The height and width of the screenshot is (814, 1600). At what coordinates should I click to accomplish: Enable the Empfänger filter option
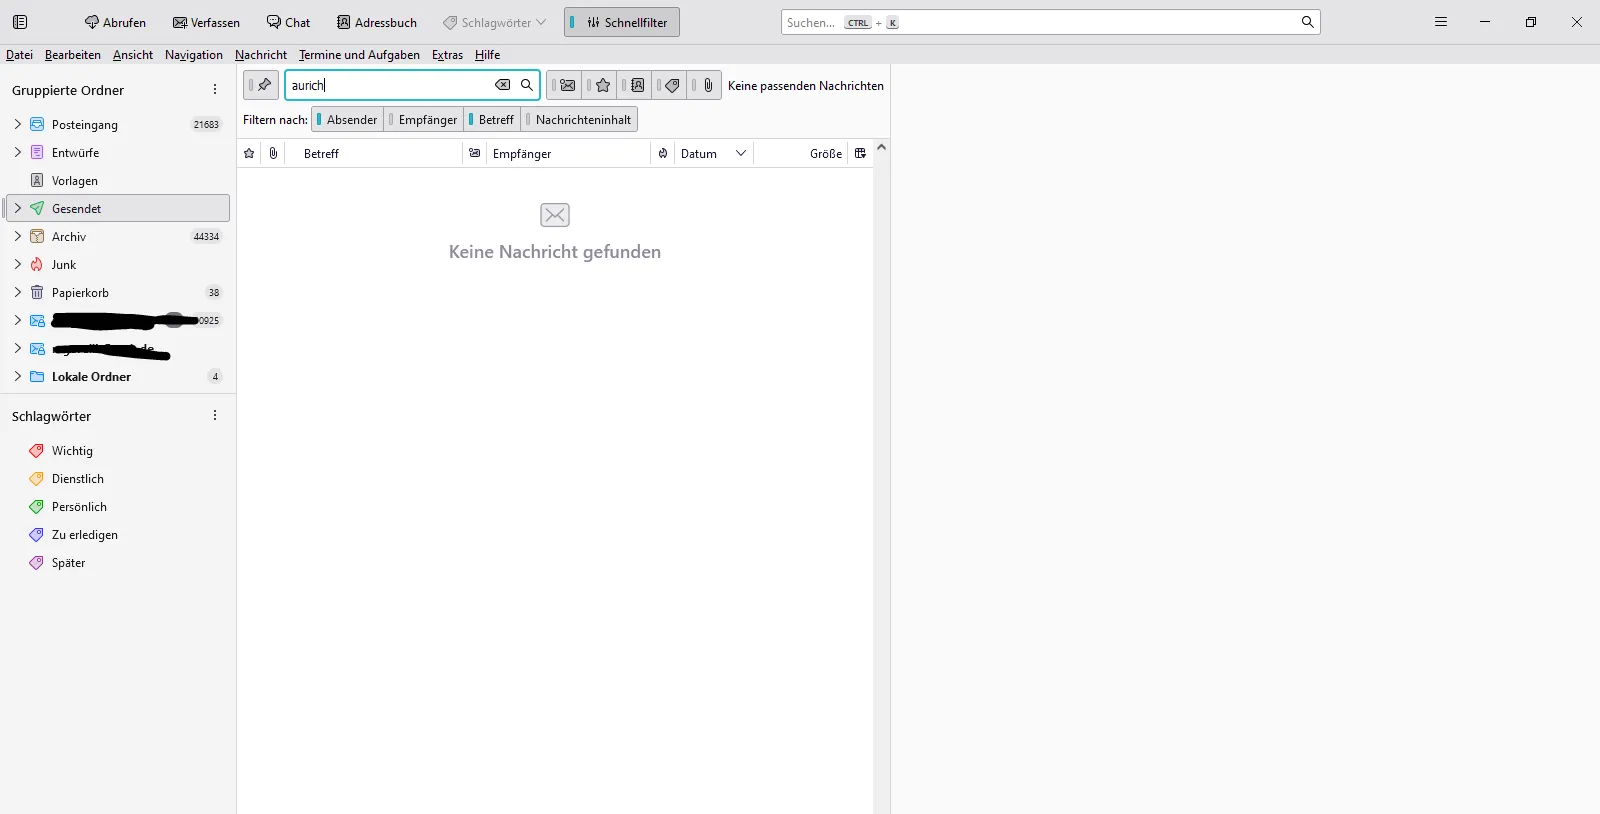pyautogui.click(x=424, y=120)
